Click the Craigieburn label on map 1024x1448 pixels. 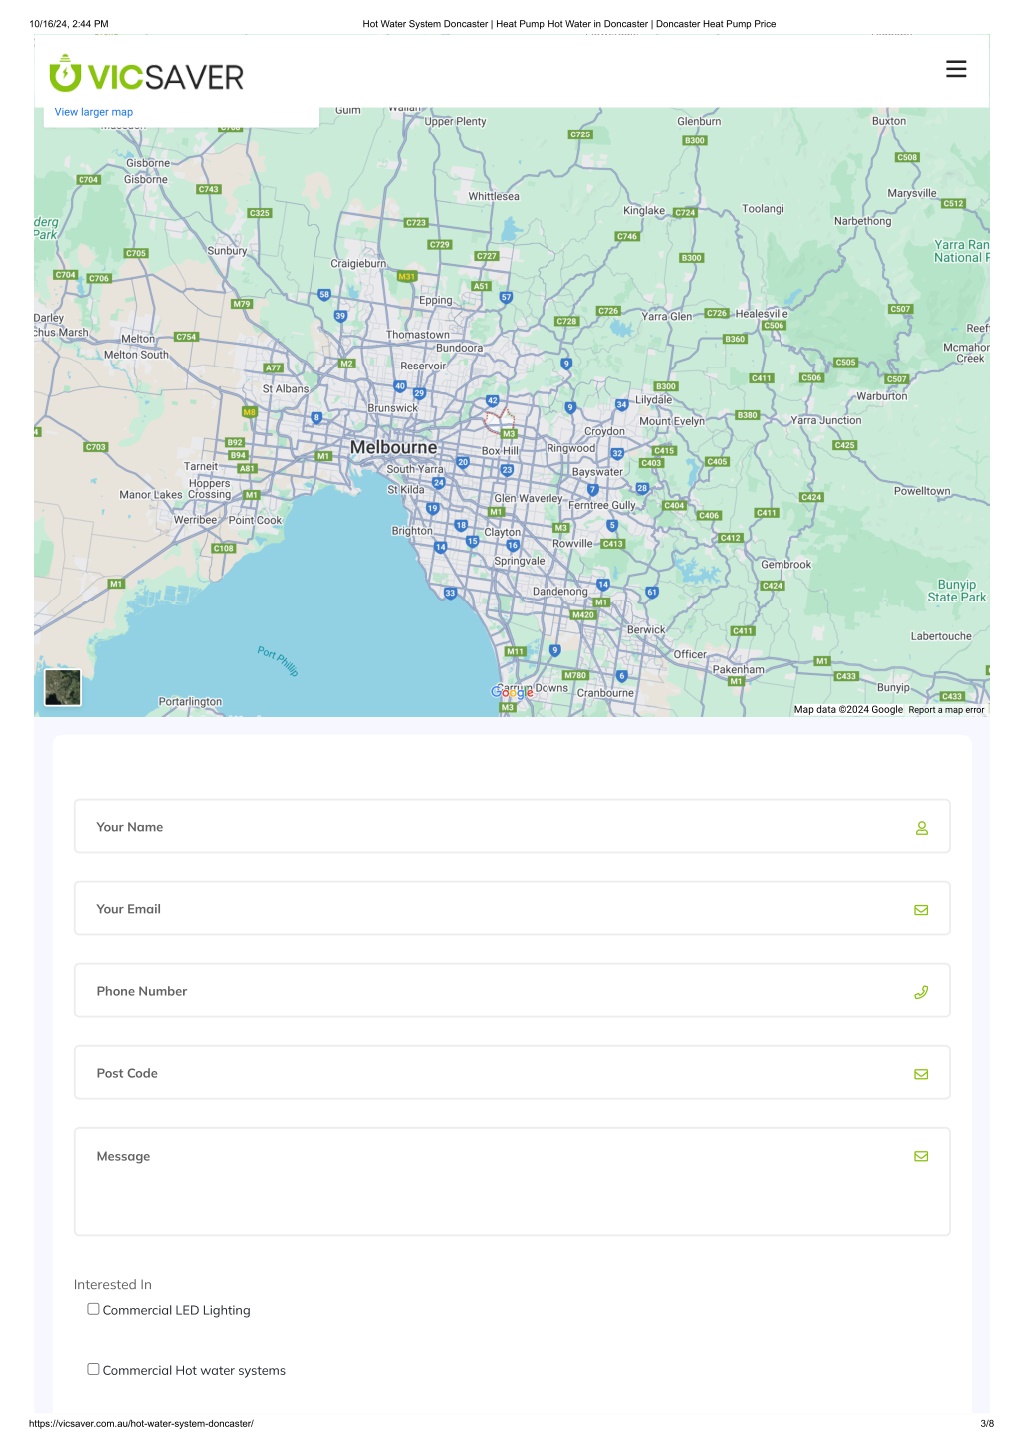(358, 264)
